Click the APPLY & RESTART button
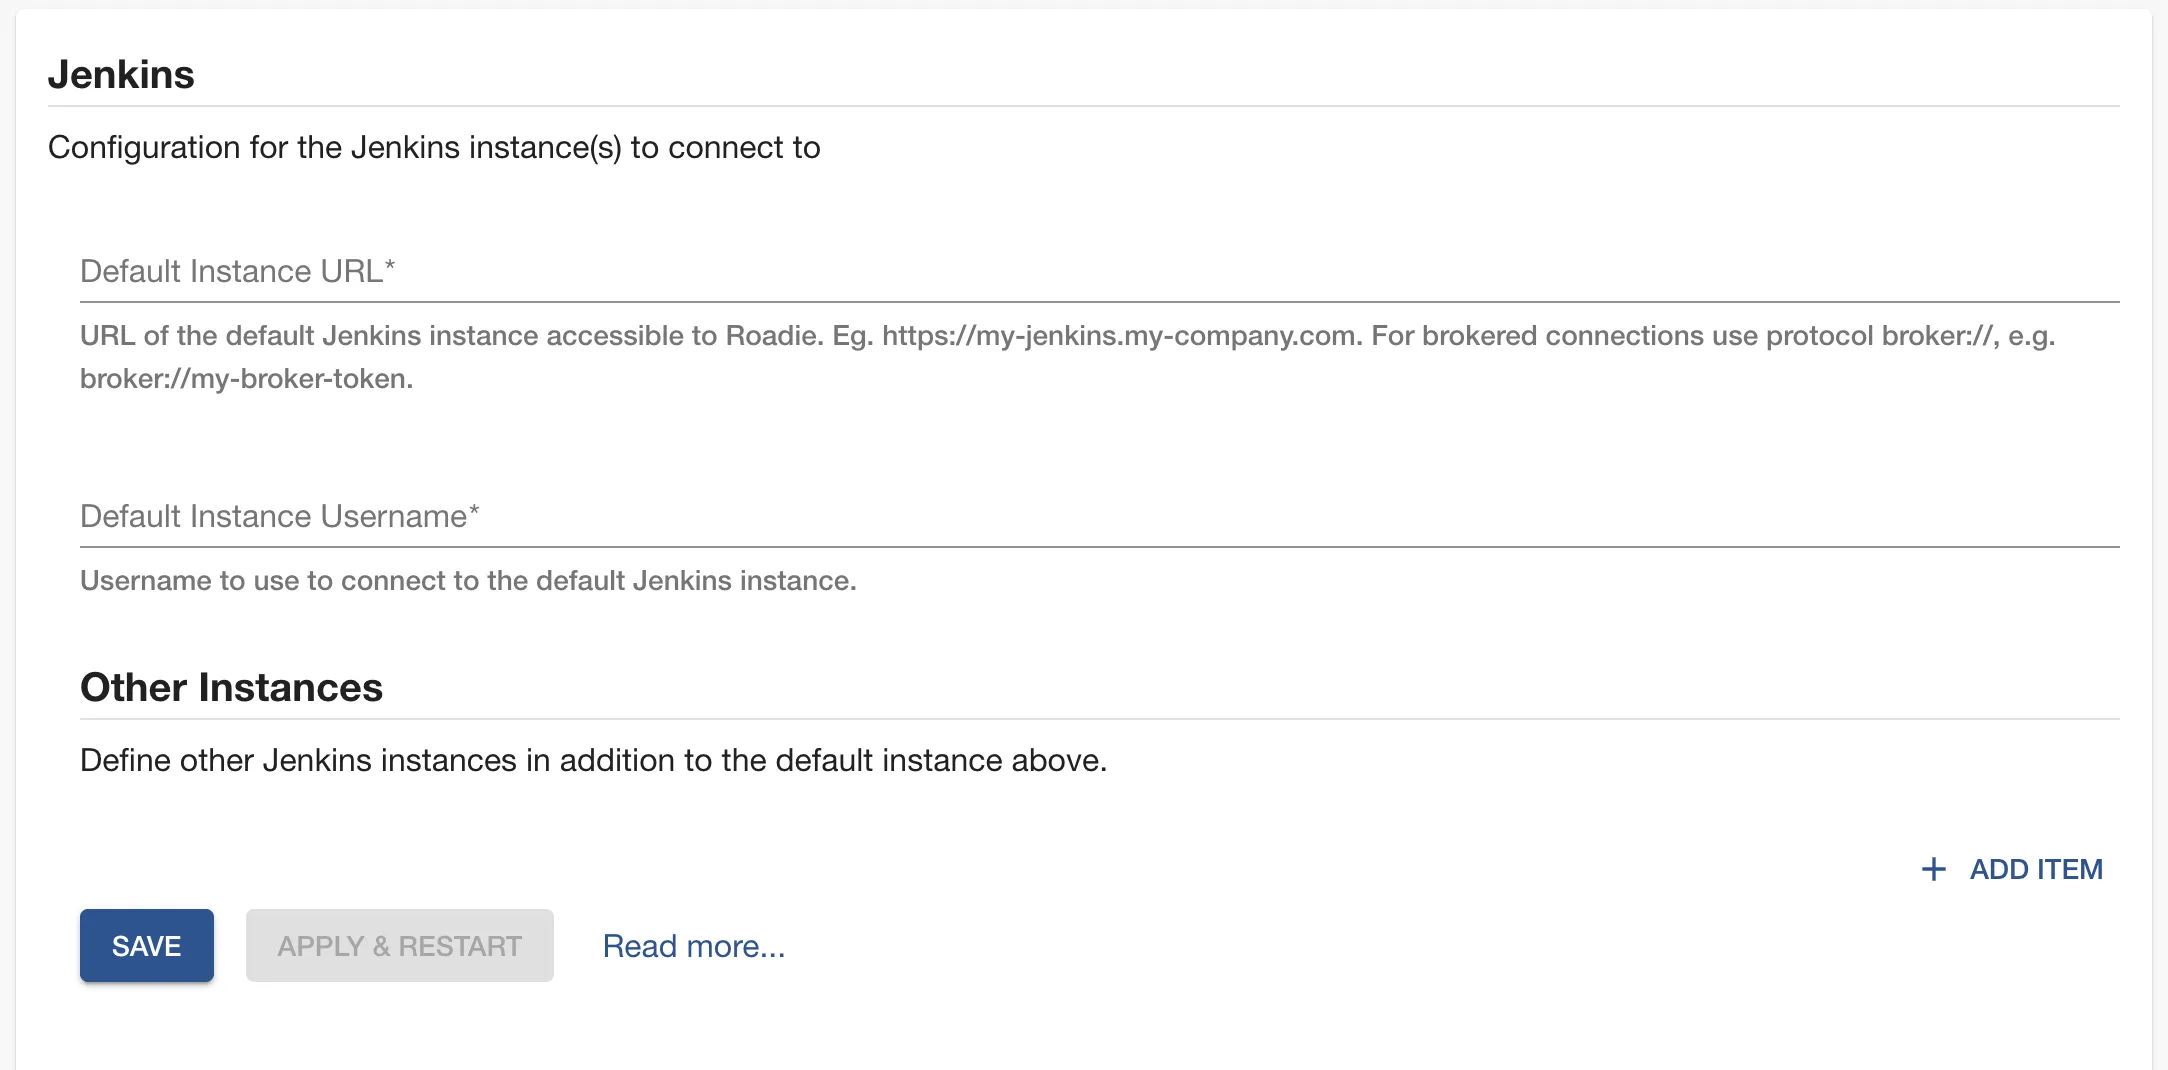 (399, 945)
